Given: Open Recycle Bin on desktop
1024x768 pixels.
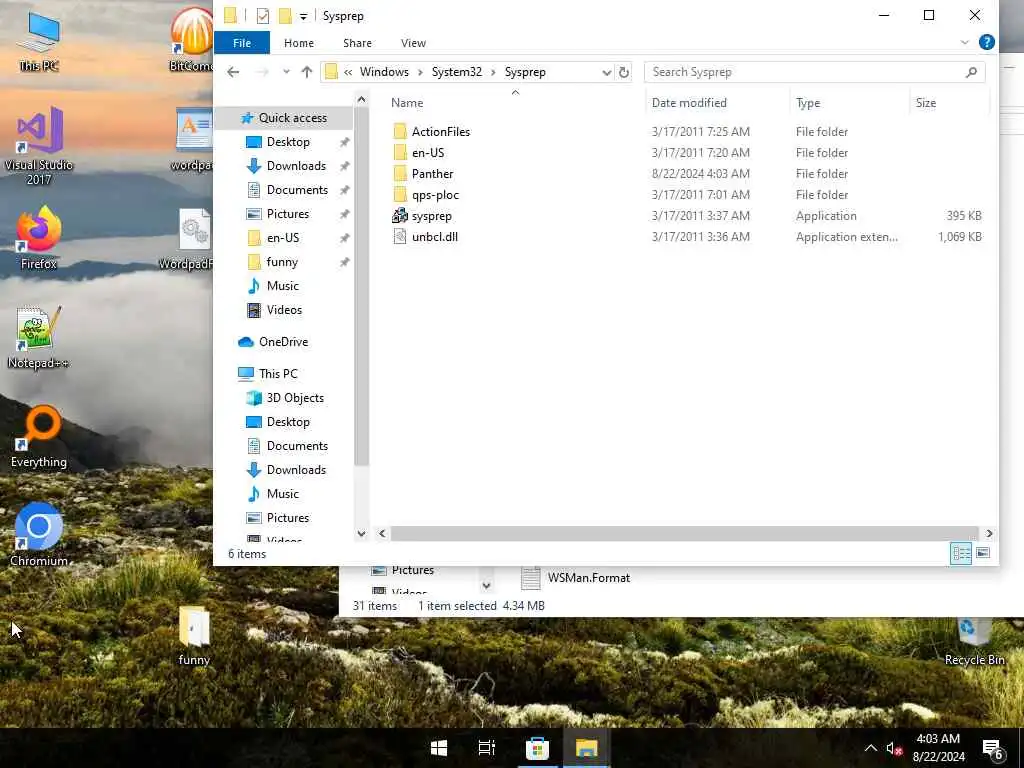Looking at the screenshot, I should tap(974, 643).
